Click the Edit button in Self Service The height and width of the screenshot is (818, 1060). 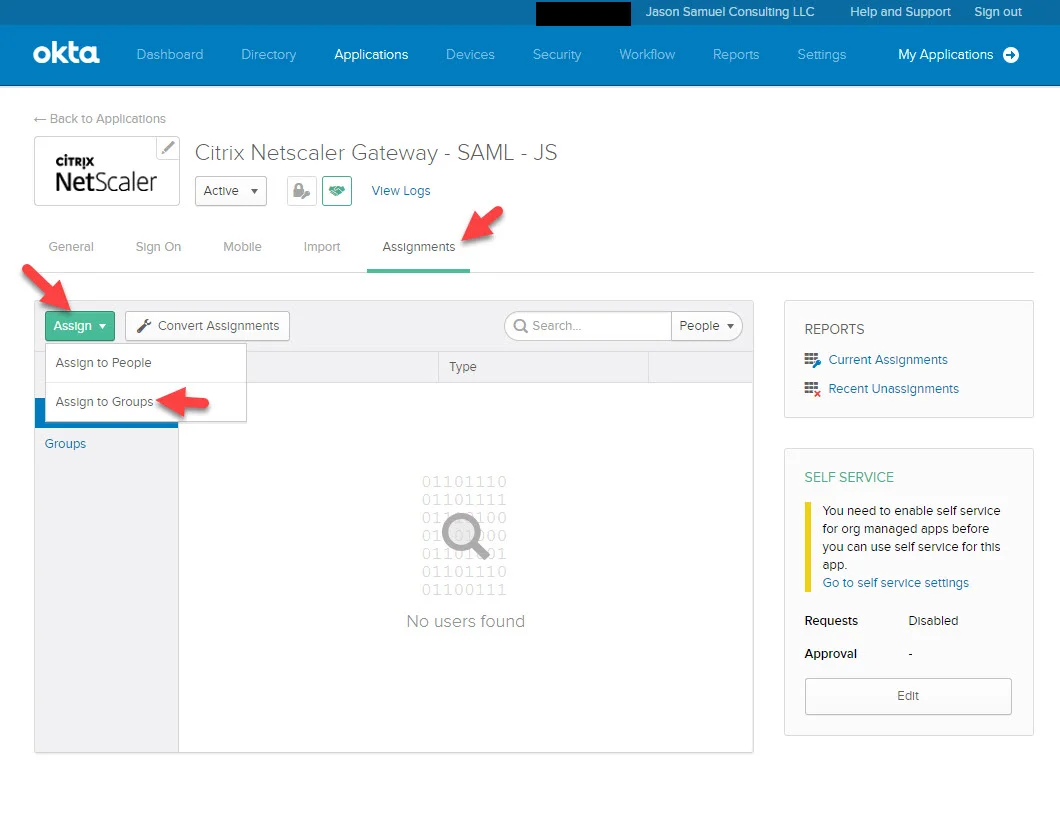908,696
